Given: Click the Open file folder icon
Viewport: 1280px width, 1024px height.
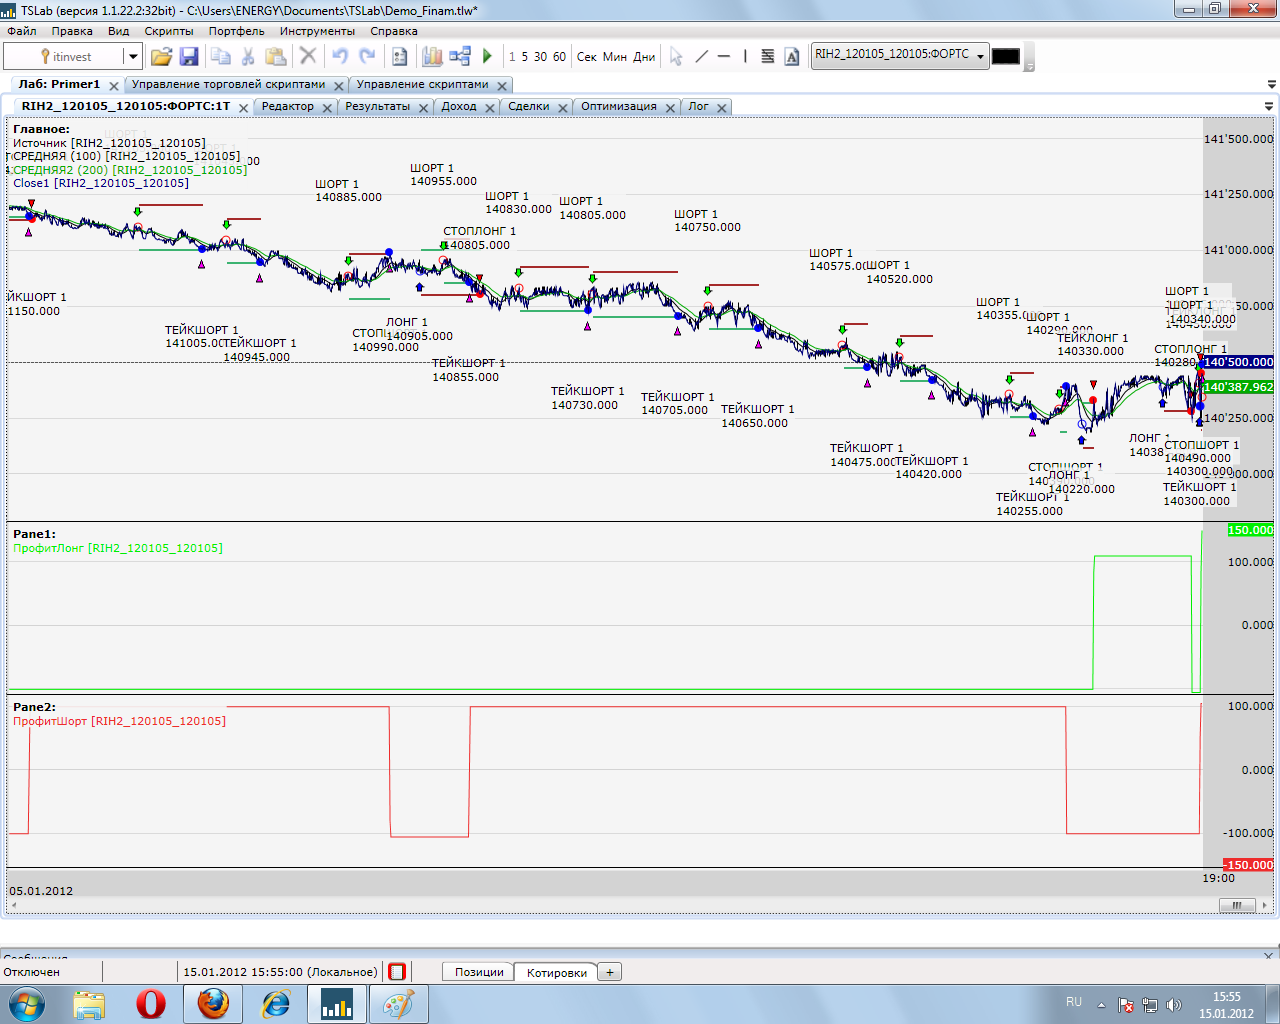Looking at the screenshot, I should point(161,56).
